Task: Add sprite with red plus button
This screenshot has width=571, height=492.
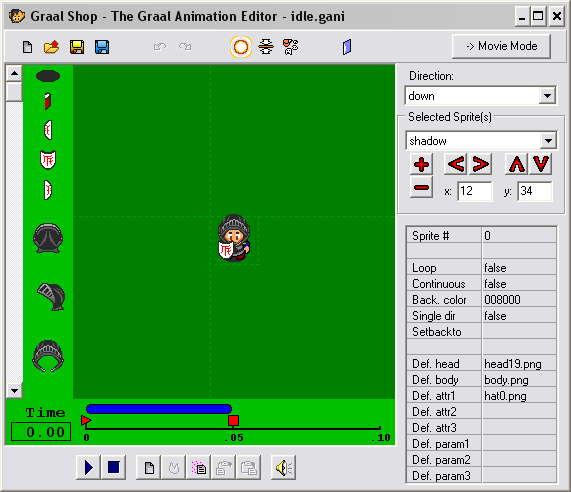Action: click(421, 164)
